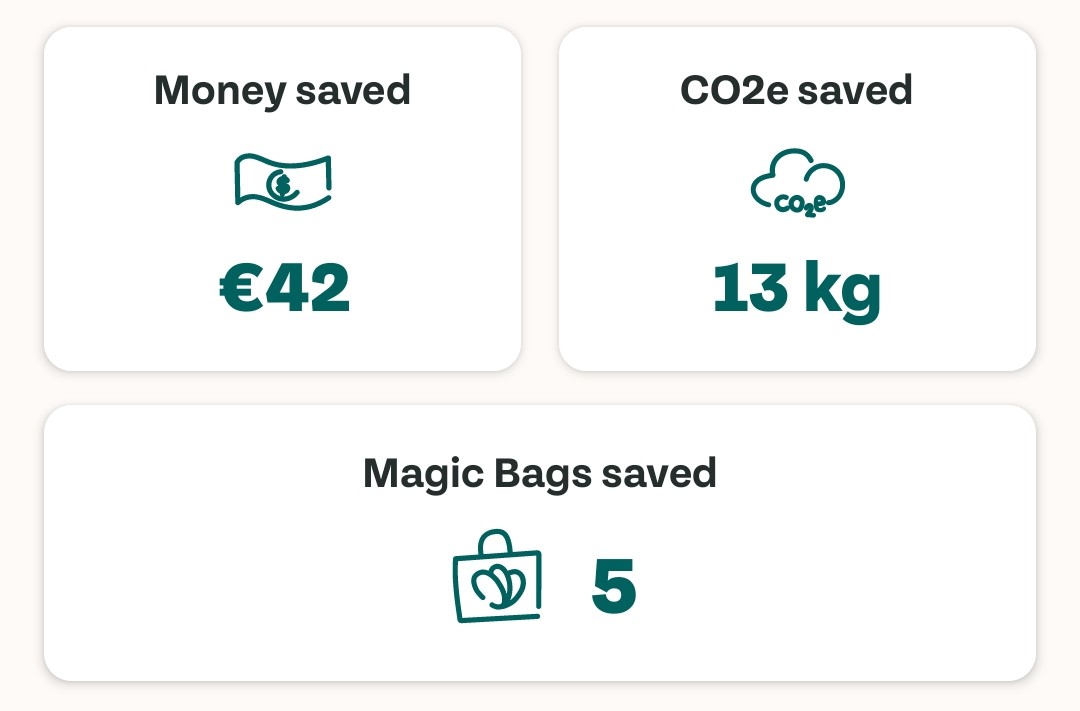Tap the Magic Bags count of 5

coord(614,586)
